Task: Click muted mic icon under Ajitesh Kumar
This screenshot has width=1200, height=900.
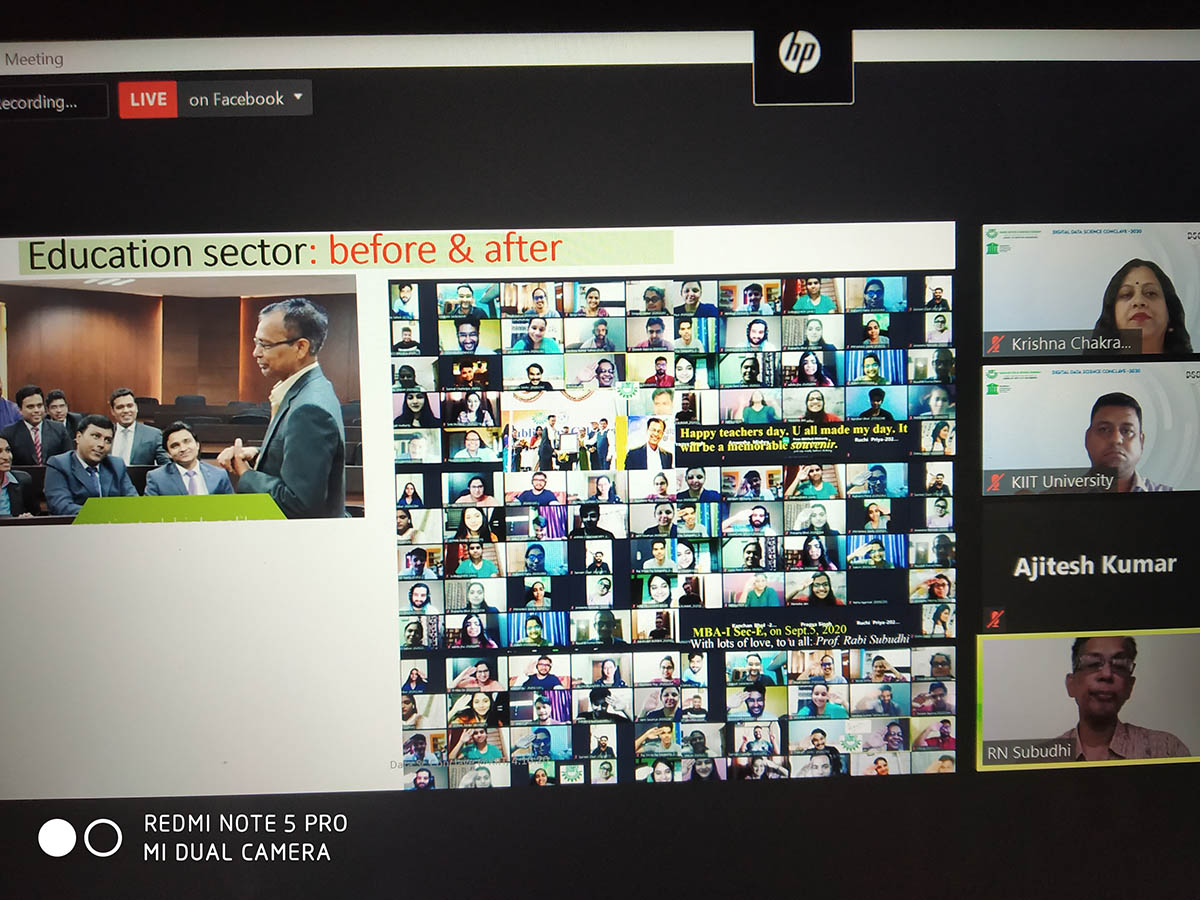Action: pos(994,618)
